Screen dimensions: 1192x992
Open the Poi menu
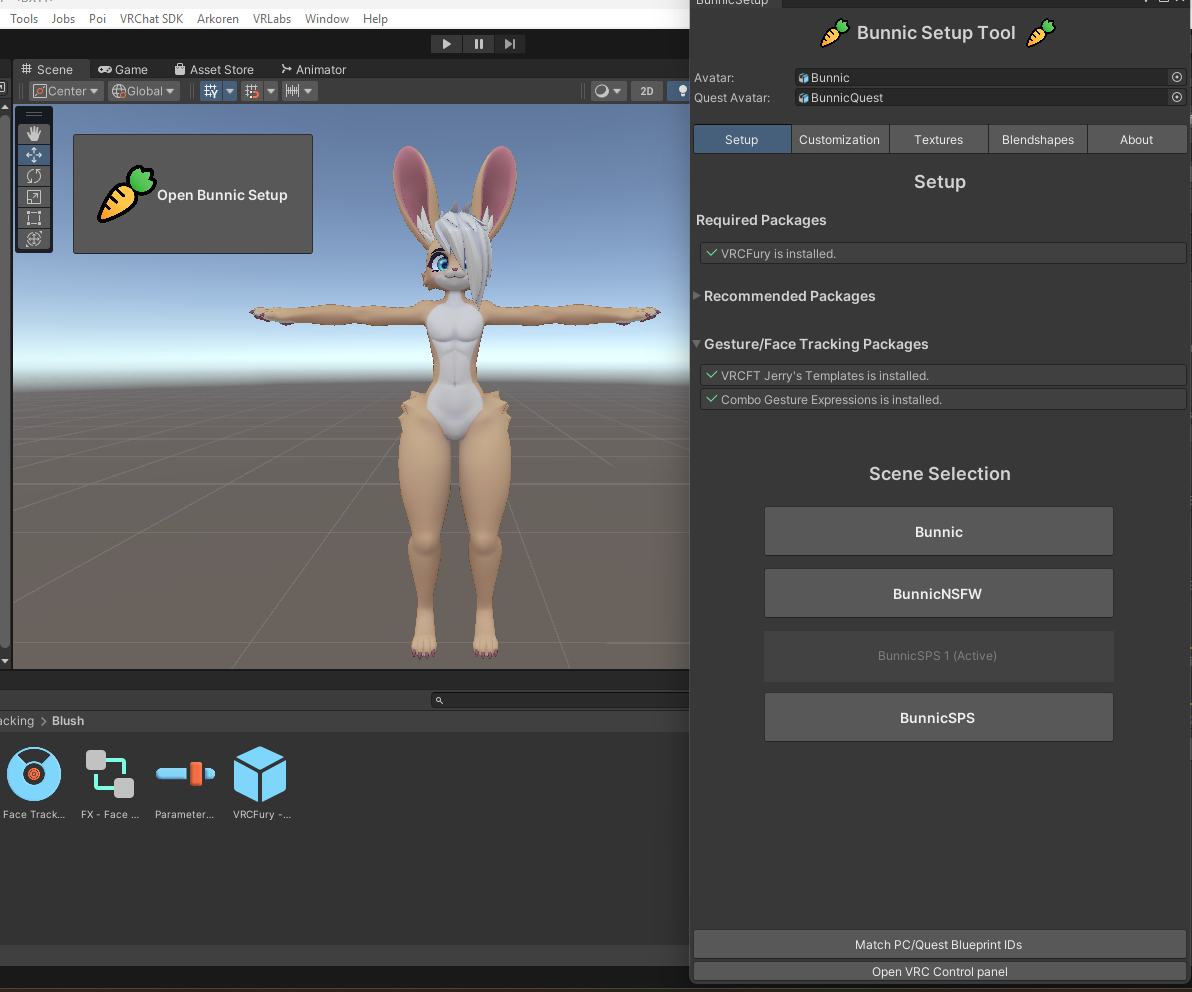click(97, 18)
